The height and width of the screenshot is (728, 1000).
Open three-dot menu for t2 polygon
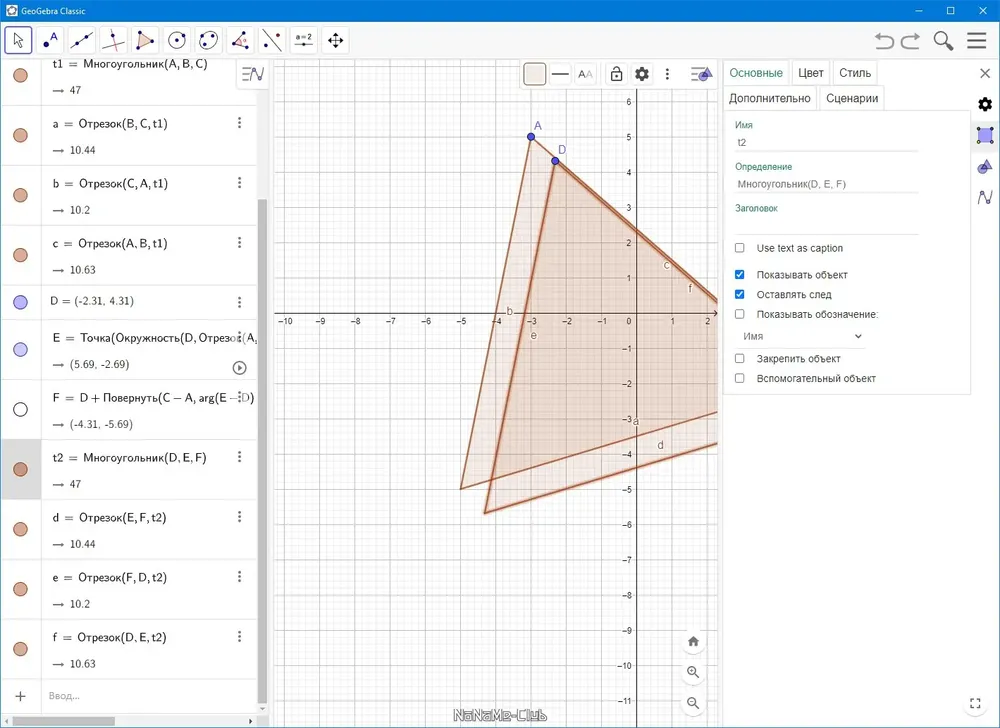239,456
